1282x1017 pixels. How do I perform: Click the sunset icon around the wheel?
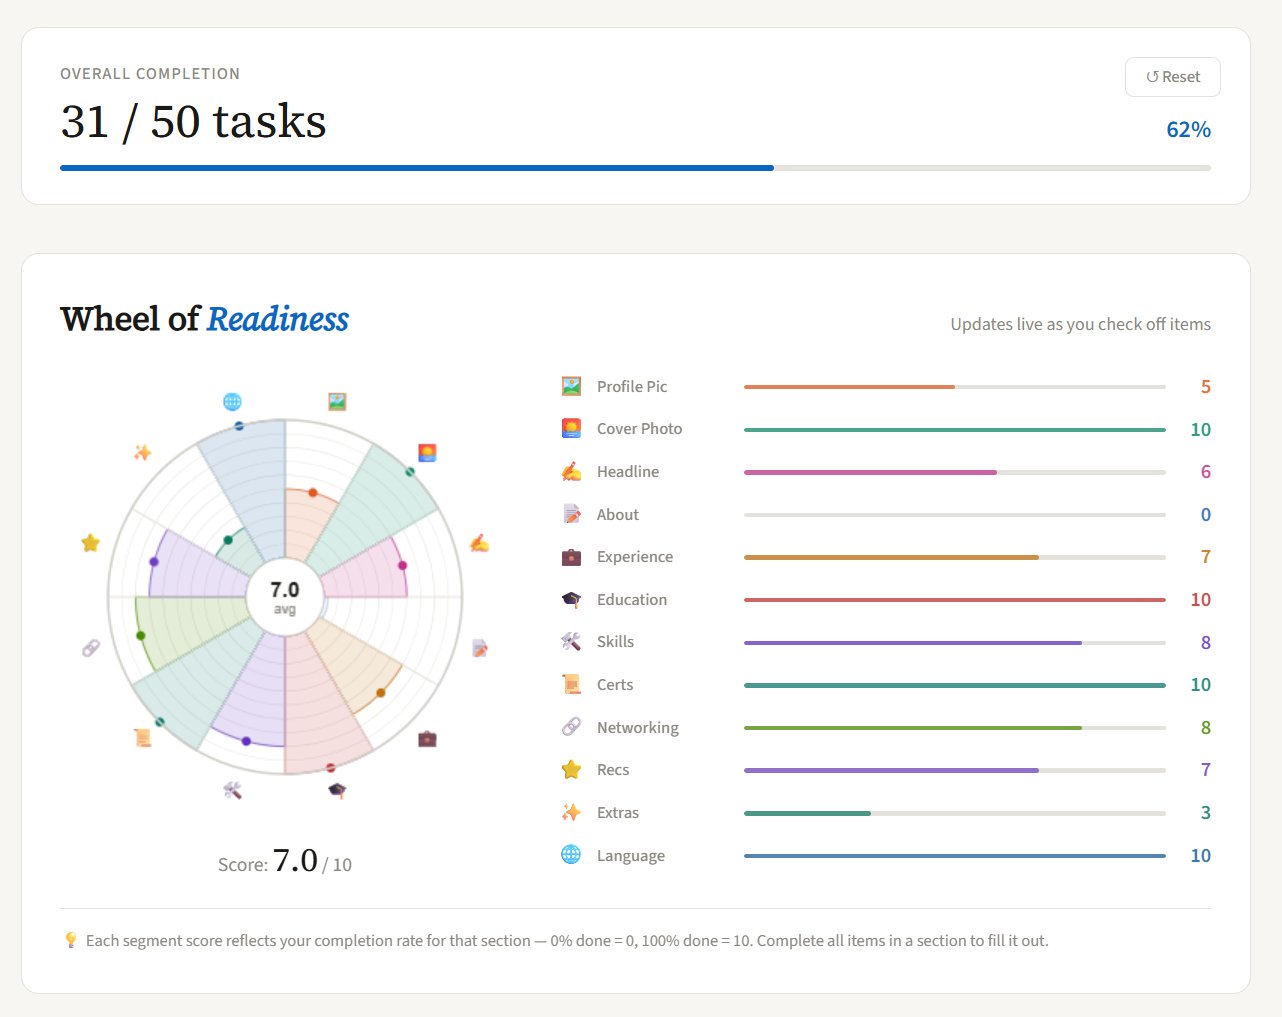tap(427, 452)
